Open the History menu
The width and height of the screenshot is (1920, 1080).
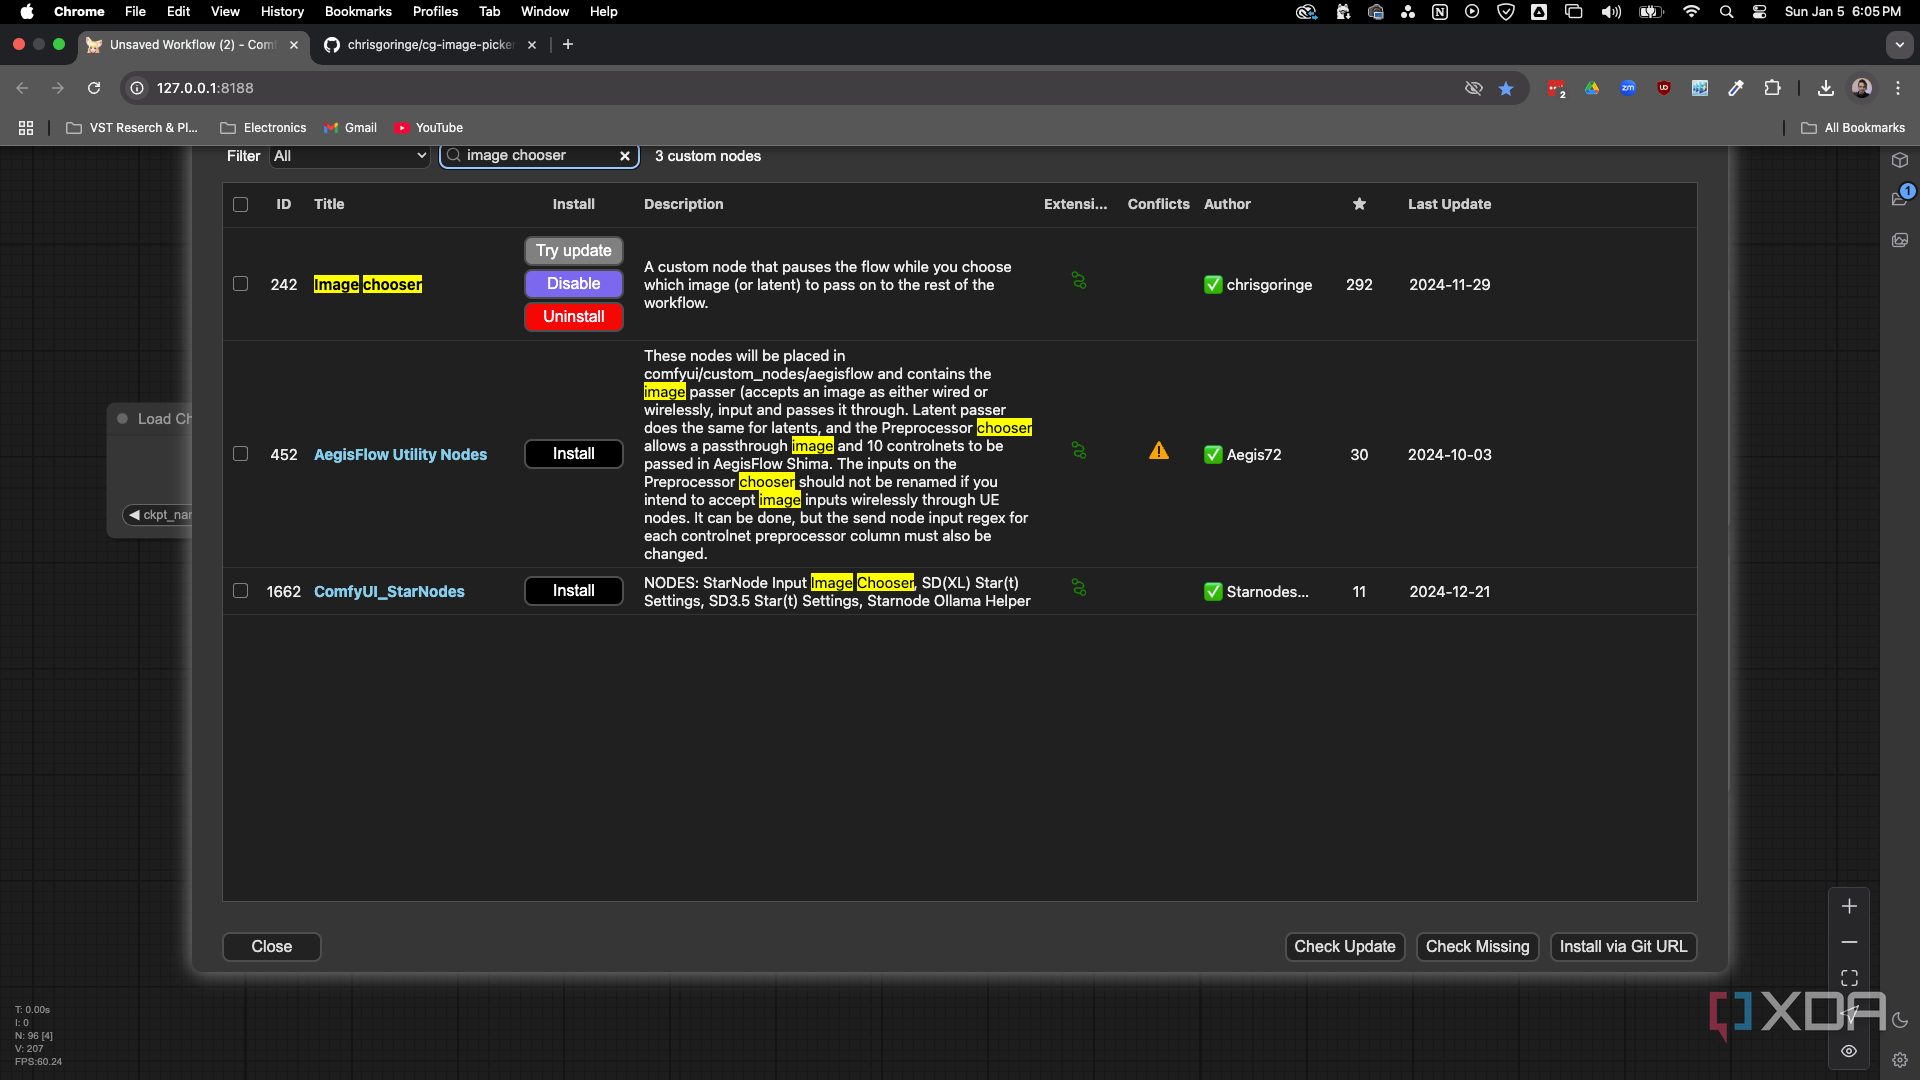(282, 12)
